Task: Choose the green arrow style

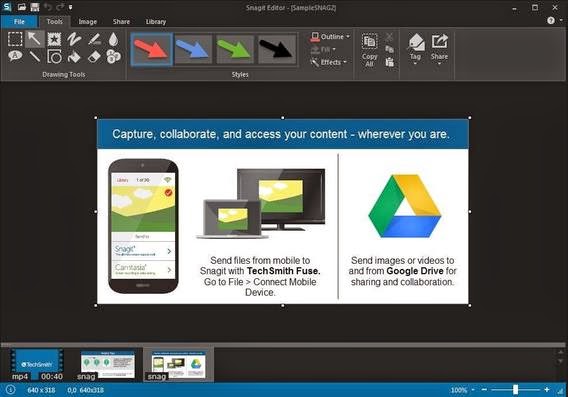Action: click(x=235, y=49)
